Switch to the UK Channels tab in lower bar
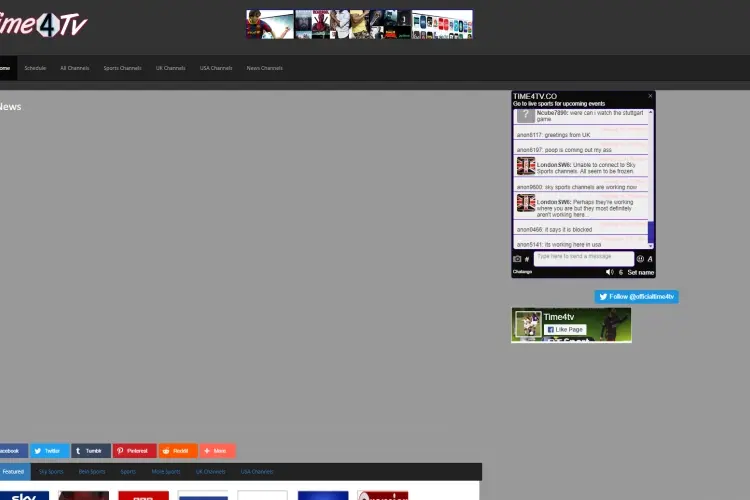This screenshot has width=750, height=500. [x=210, y=472]
